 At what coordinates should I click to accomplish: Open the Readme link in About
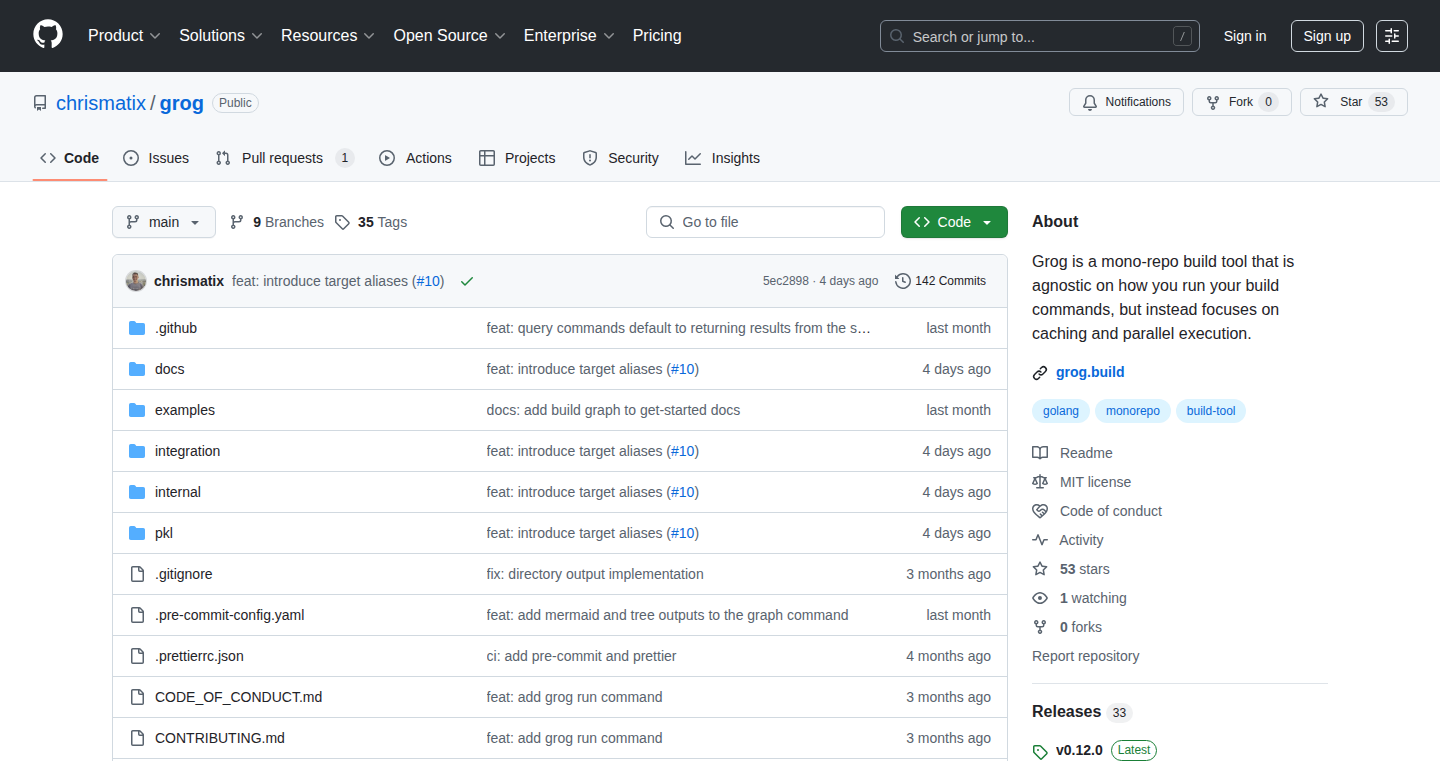(x=1073, y=453)
